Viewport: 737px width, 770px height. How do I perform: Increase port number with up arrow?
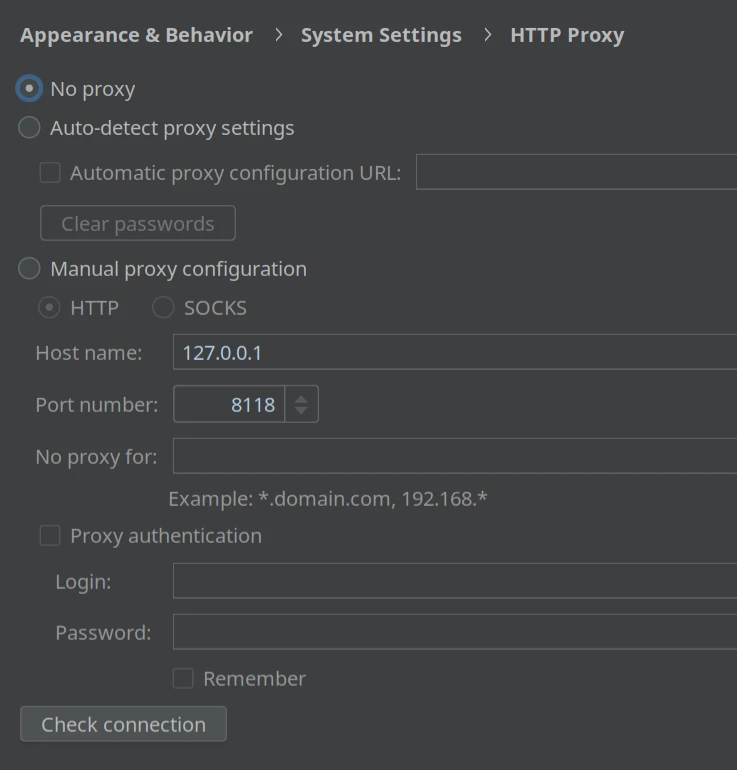(301, 399)
